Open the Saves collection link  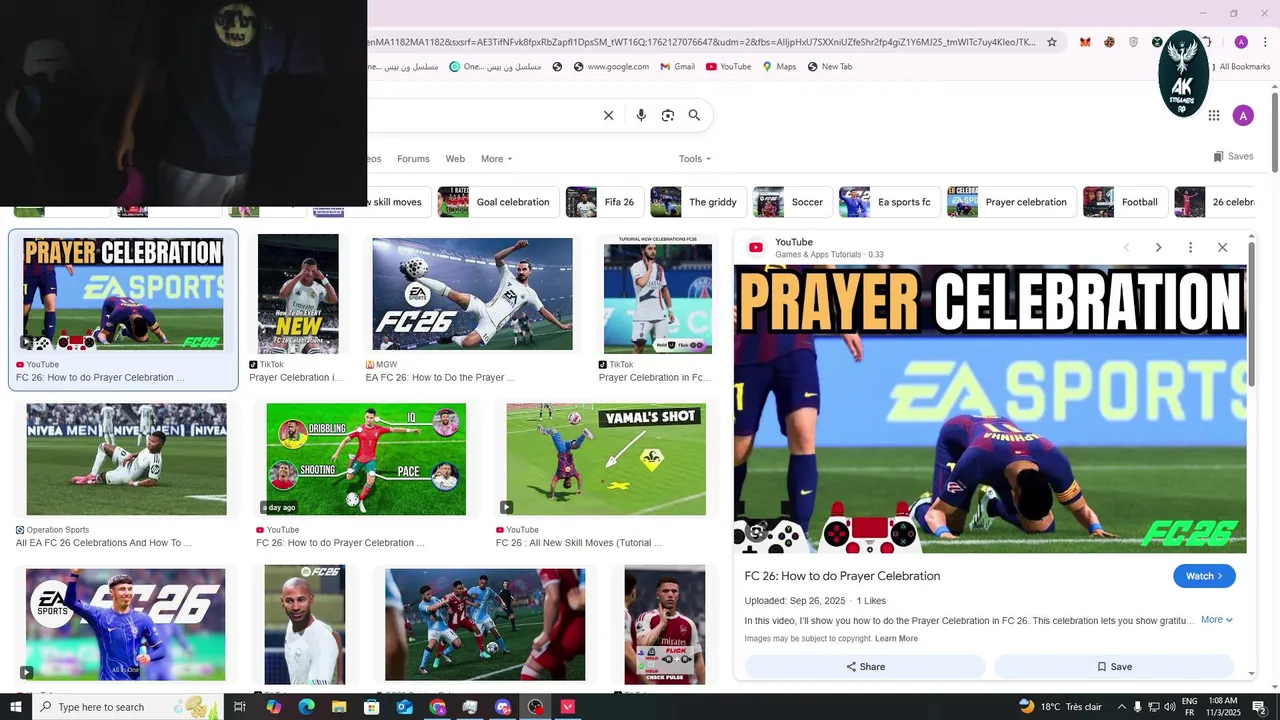1233,157
